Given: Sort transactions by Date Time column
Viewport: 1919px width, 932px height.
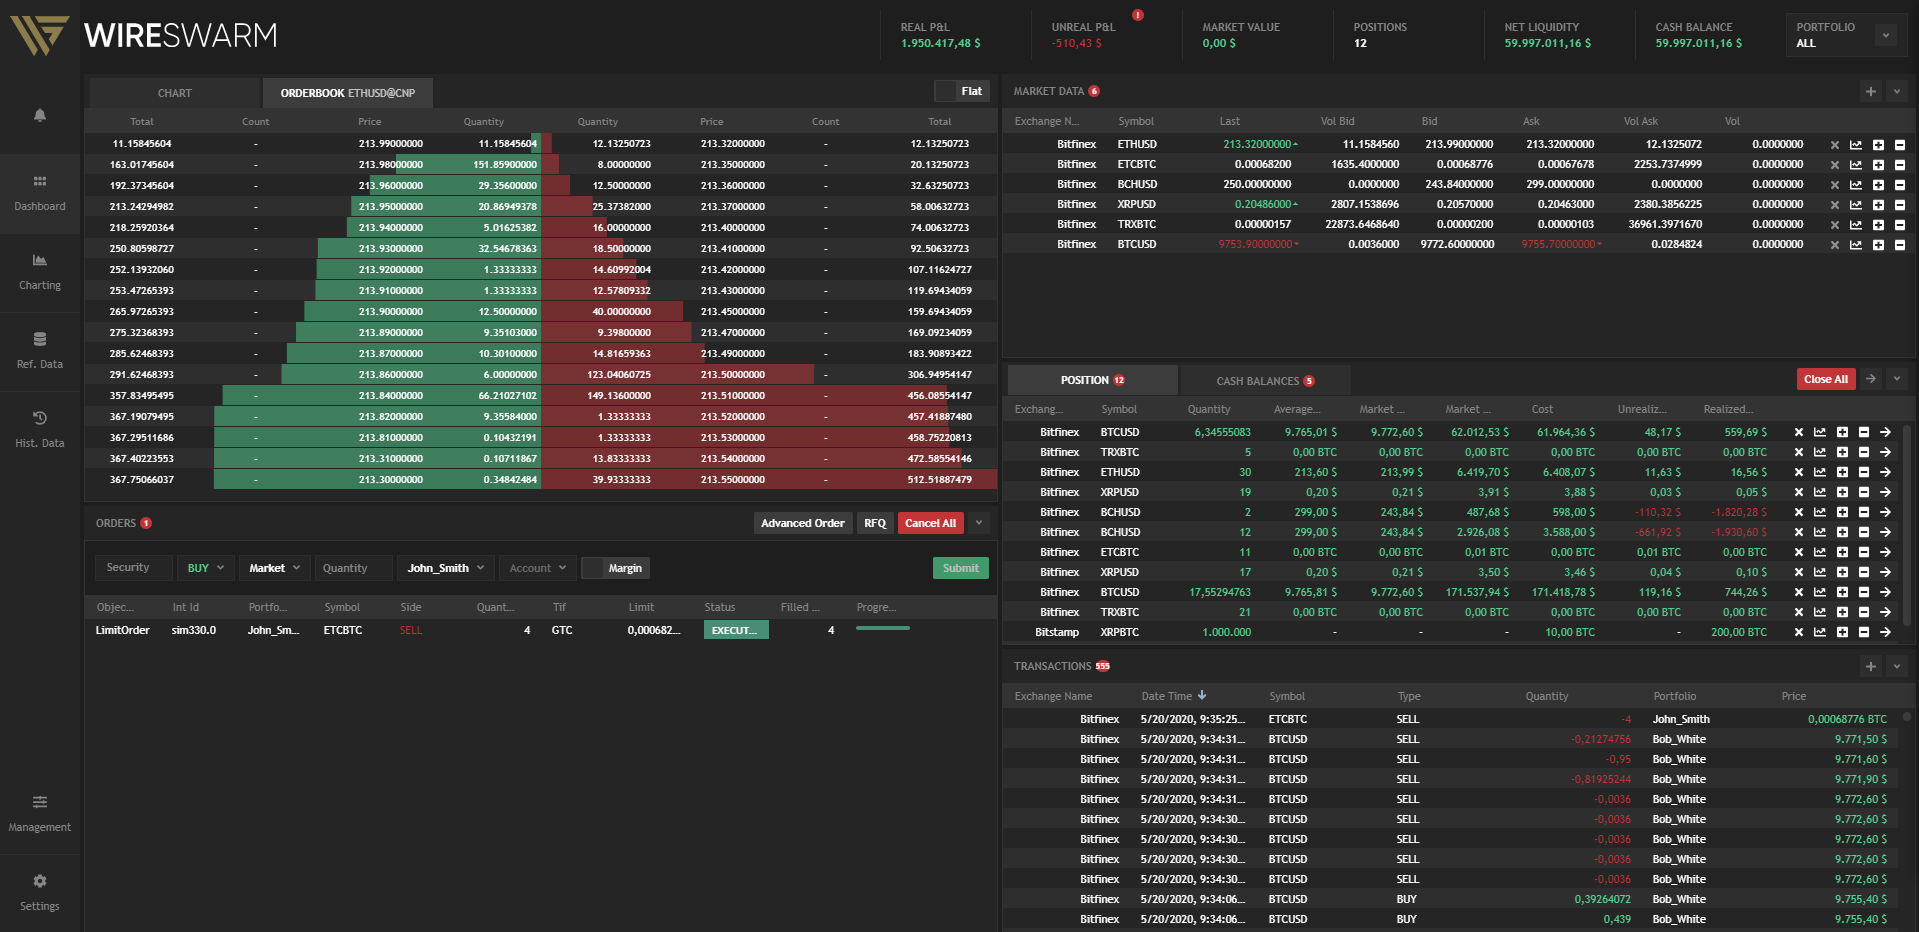Looking at the screenshot, I should [1174, 696].
